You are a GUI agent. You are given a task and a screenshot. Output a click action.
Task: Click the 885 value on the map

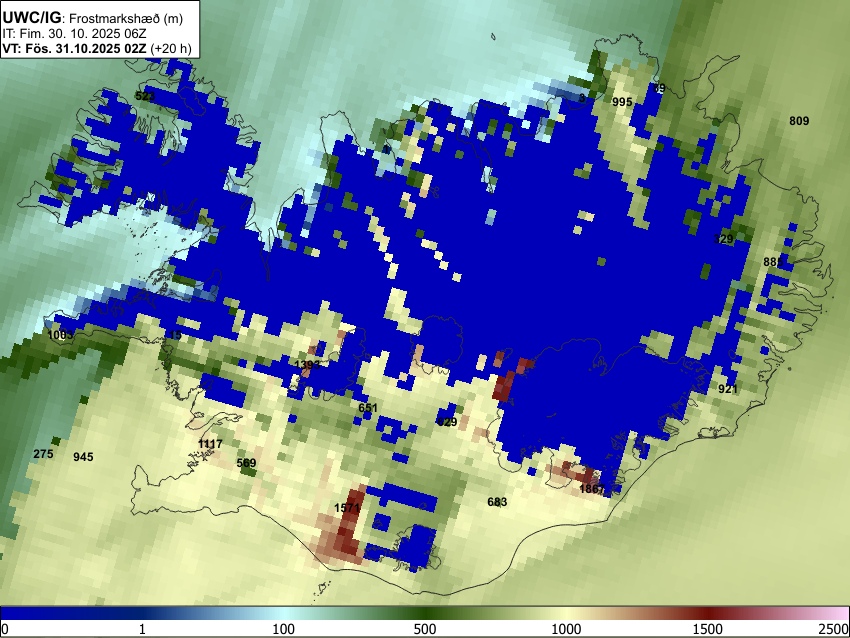coord(773,262)
